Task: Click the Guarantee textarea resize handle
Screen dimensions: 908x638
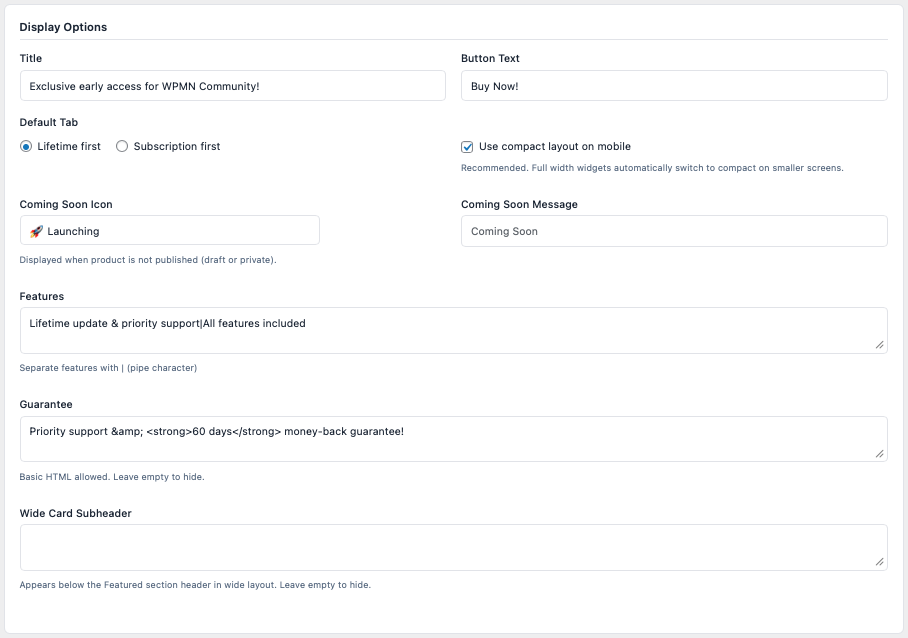Action: point(880,454)
